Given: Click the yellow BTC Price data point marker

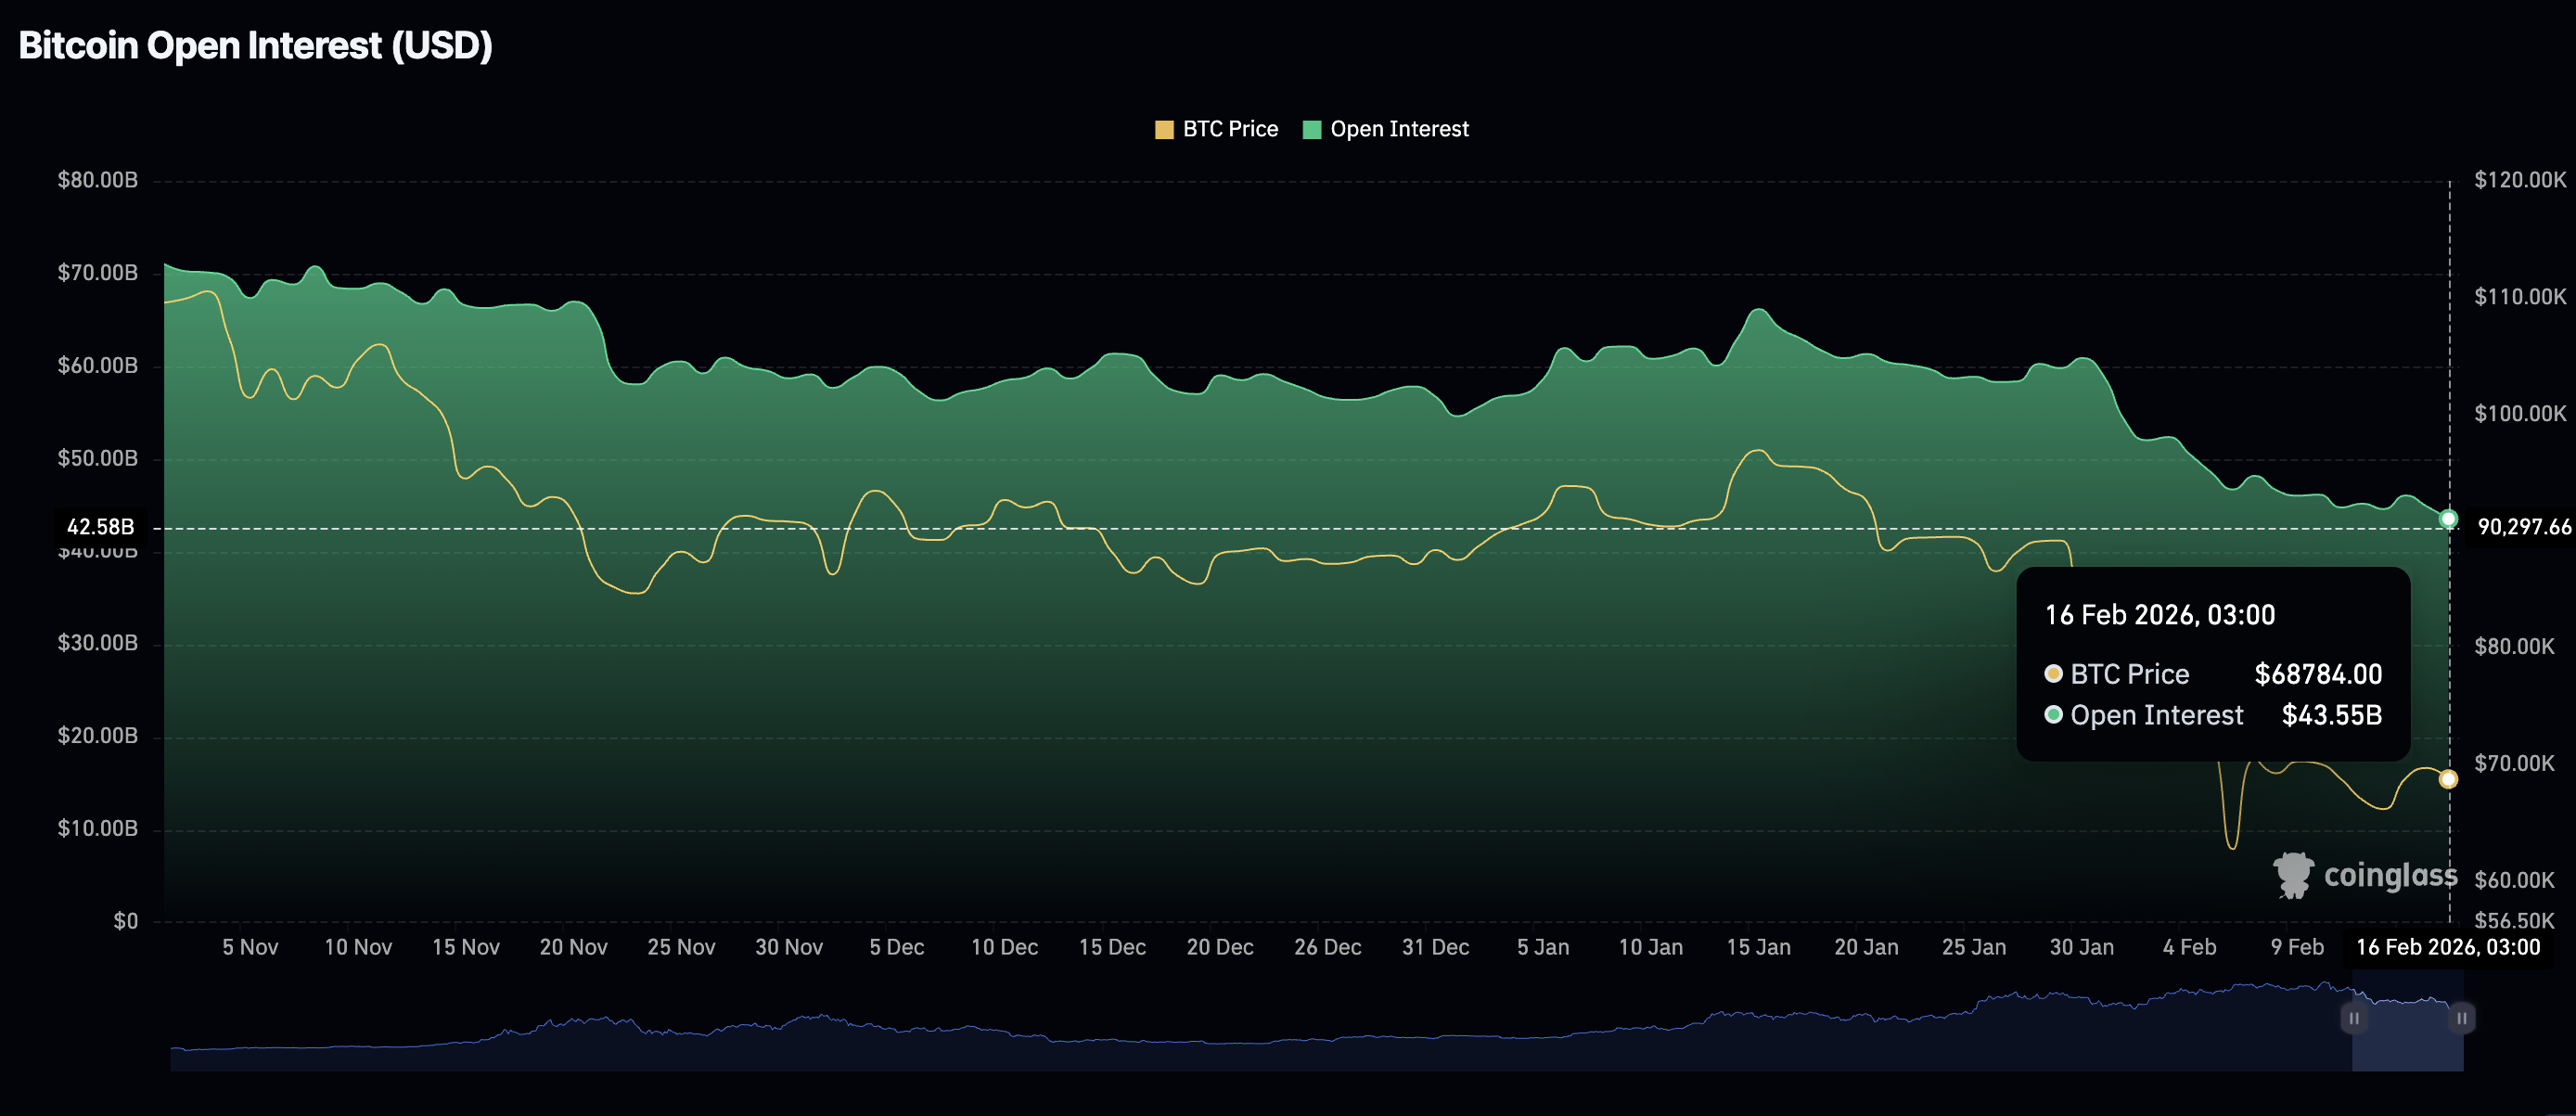Looking at the screenshot, I should click(x=2447, y=779).
